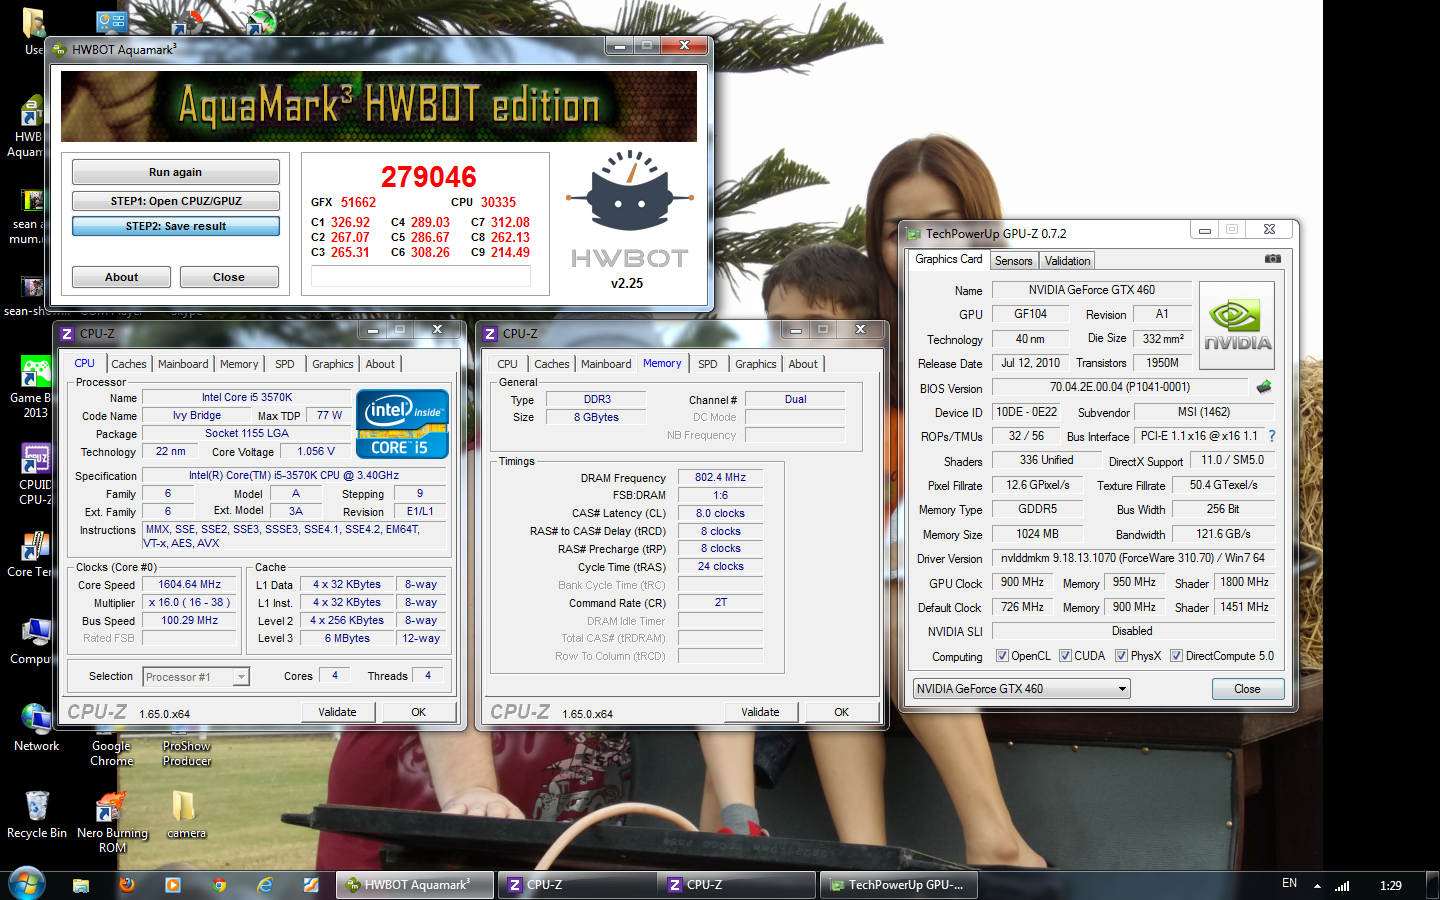The image size is (1440, 900).
Task: Click Close button in GPU-Z
Action: [x=1247, y=689]
